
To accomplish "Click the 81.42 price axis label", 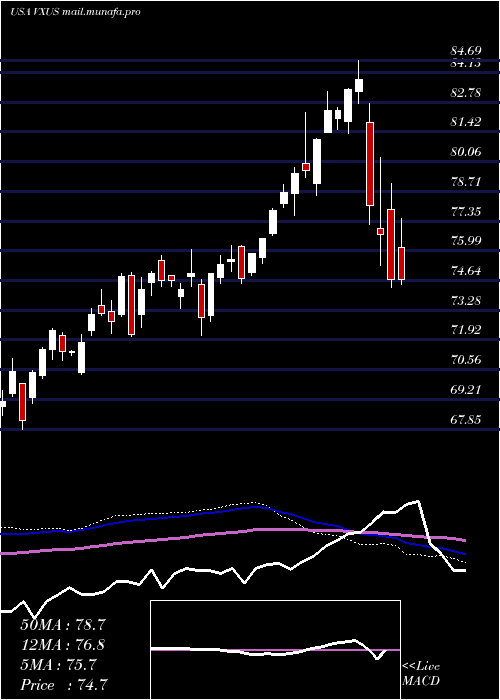I will (x=466, y=122).
